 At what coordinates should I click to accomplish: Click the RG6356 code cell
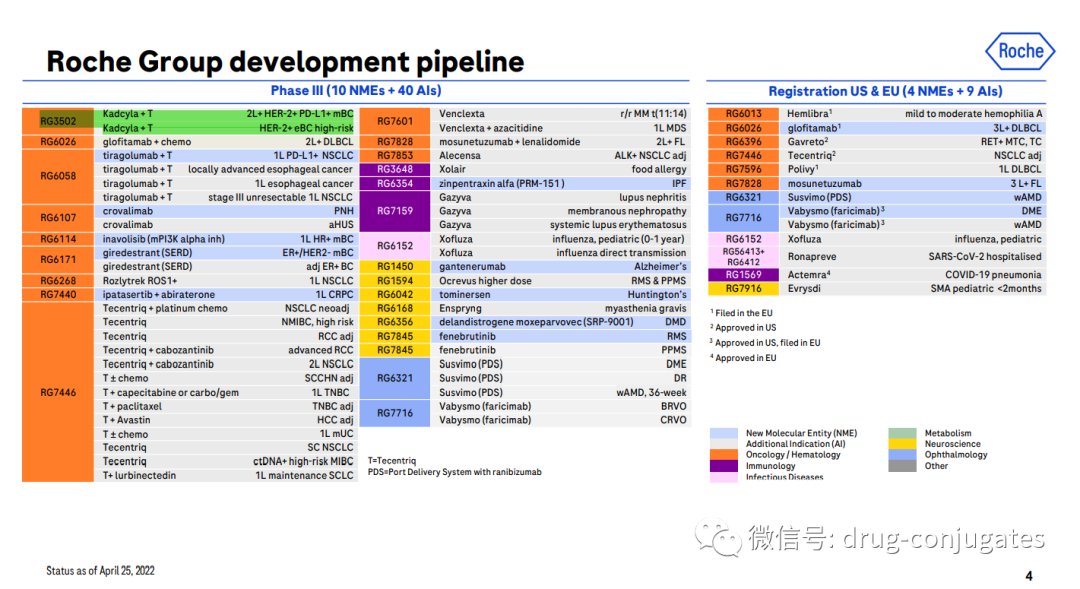pos(395,322)
